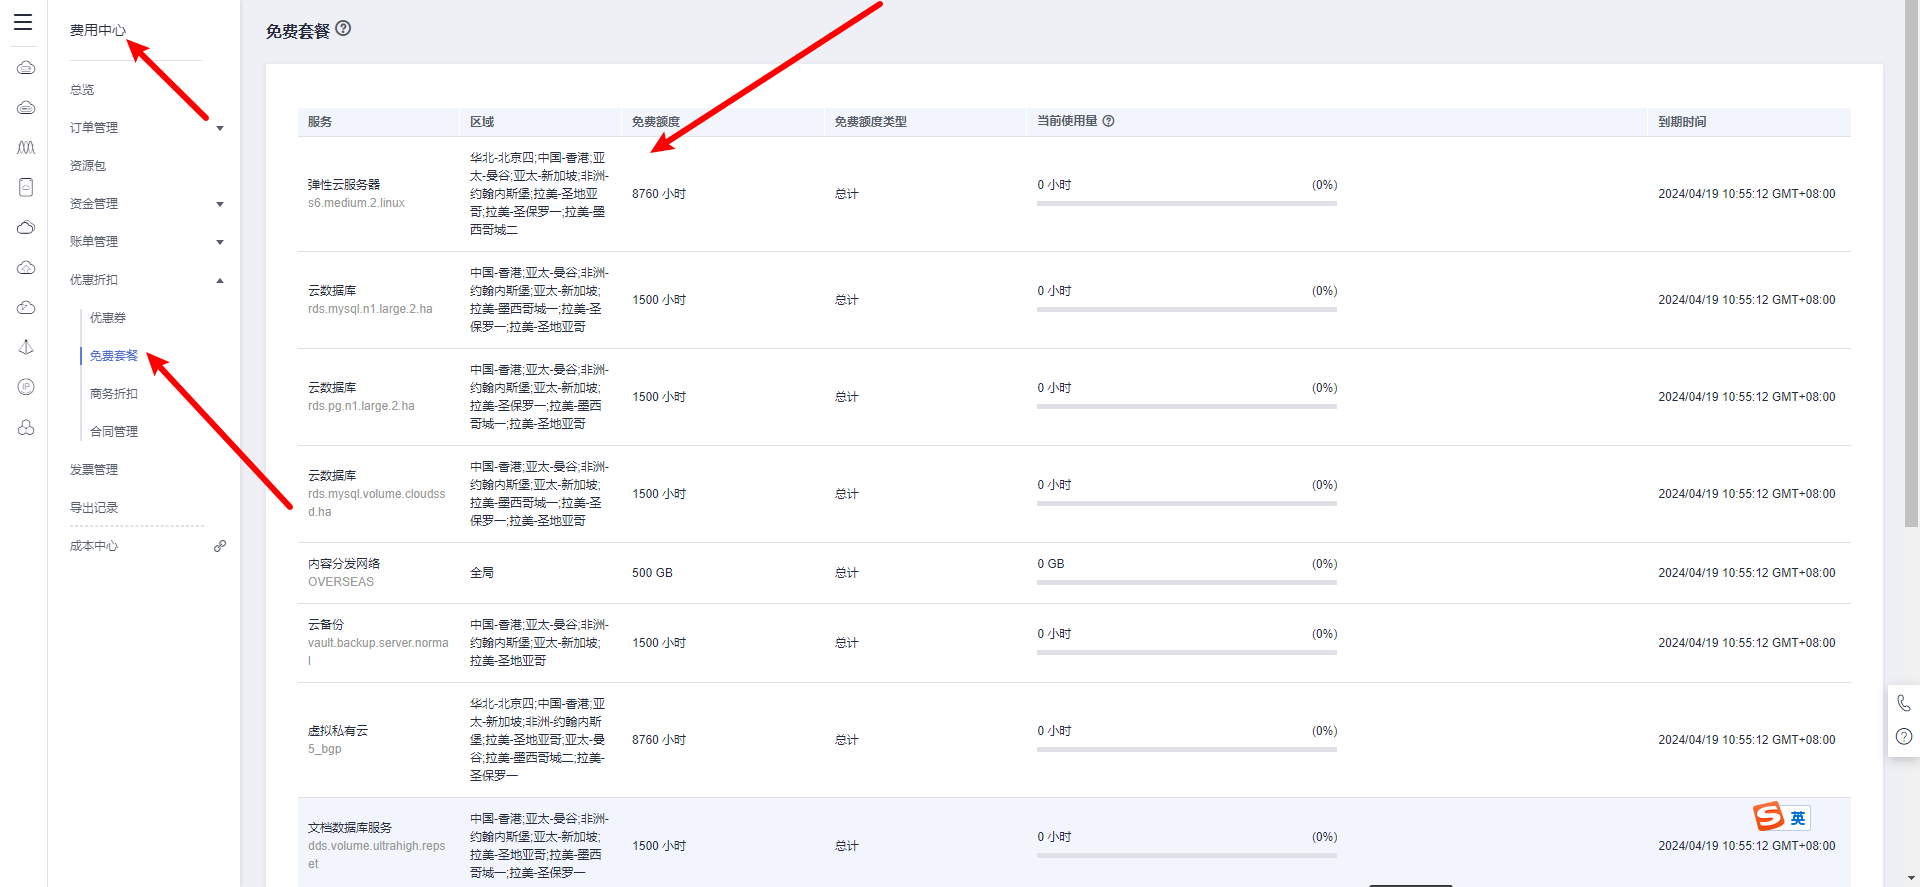Click the floating question mark help icon

click(1903, 737)
